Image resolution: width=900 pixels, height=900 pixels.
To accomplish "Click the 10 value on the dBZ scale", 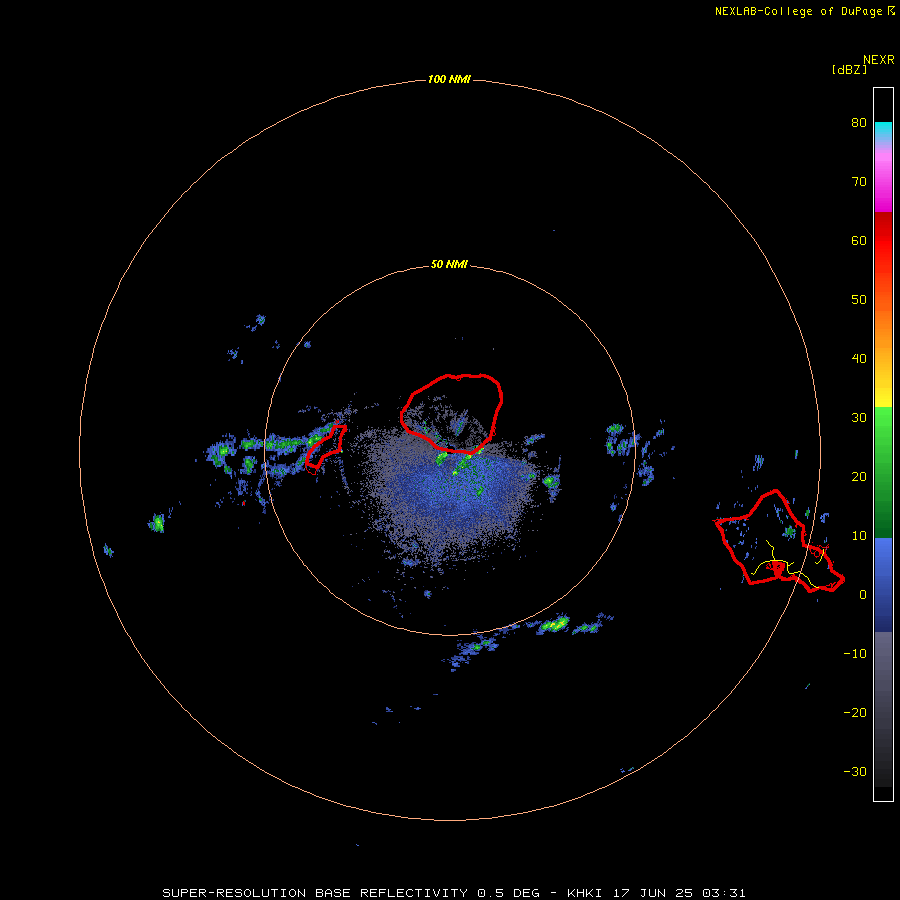I will point(859,536).
